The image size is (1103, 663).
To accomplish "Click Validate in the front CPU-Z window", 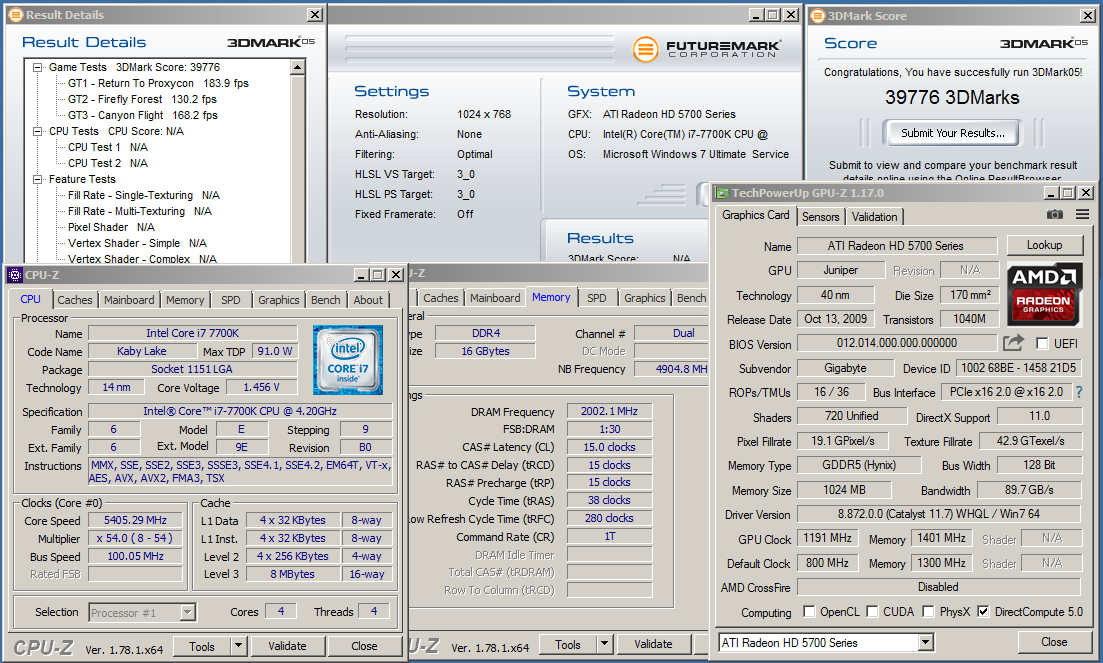I will pyautogui.click(x=287, y=645).
